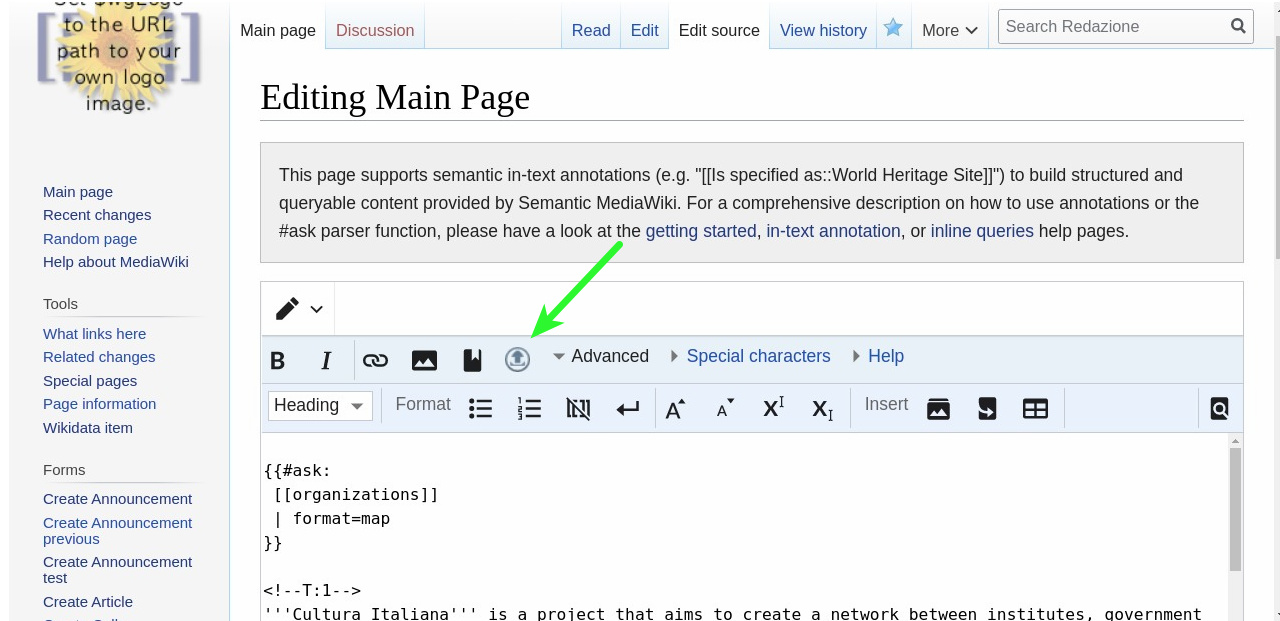Image resolution: width=1280 pixels, height=621 pixels.
Task: Click the Search Redazione input field
Action: pyautogui.click(x=1112, y=26)
